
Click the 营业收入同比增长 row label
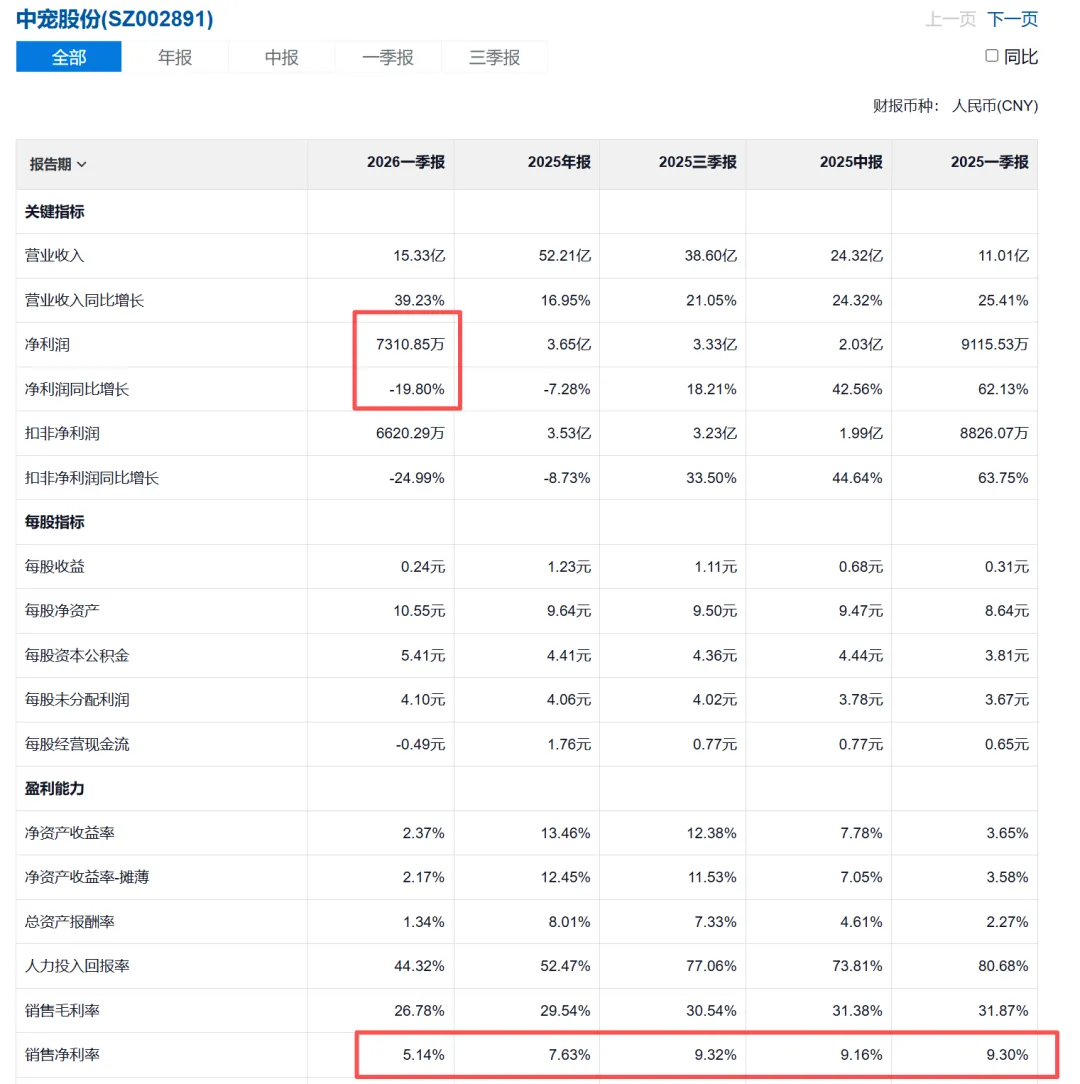[x=84, y=300]
